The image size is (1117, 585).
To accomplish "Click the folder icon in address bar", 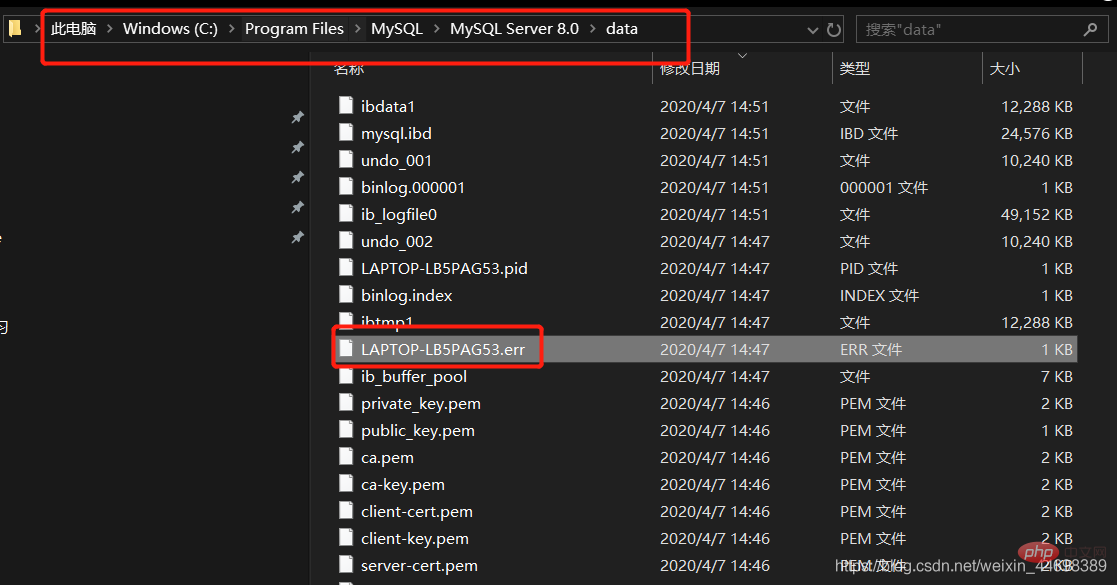I will (15, 29).
